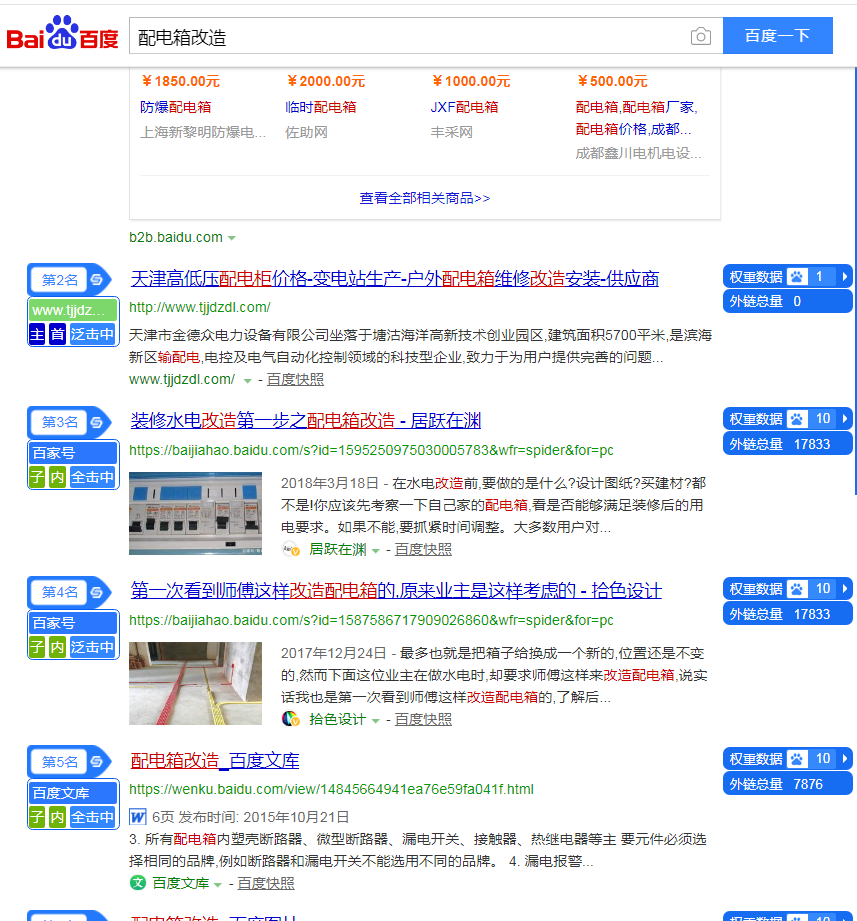Open camera image search icon

pyautogui.click(x=700, y=36)
